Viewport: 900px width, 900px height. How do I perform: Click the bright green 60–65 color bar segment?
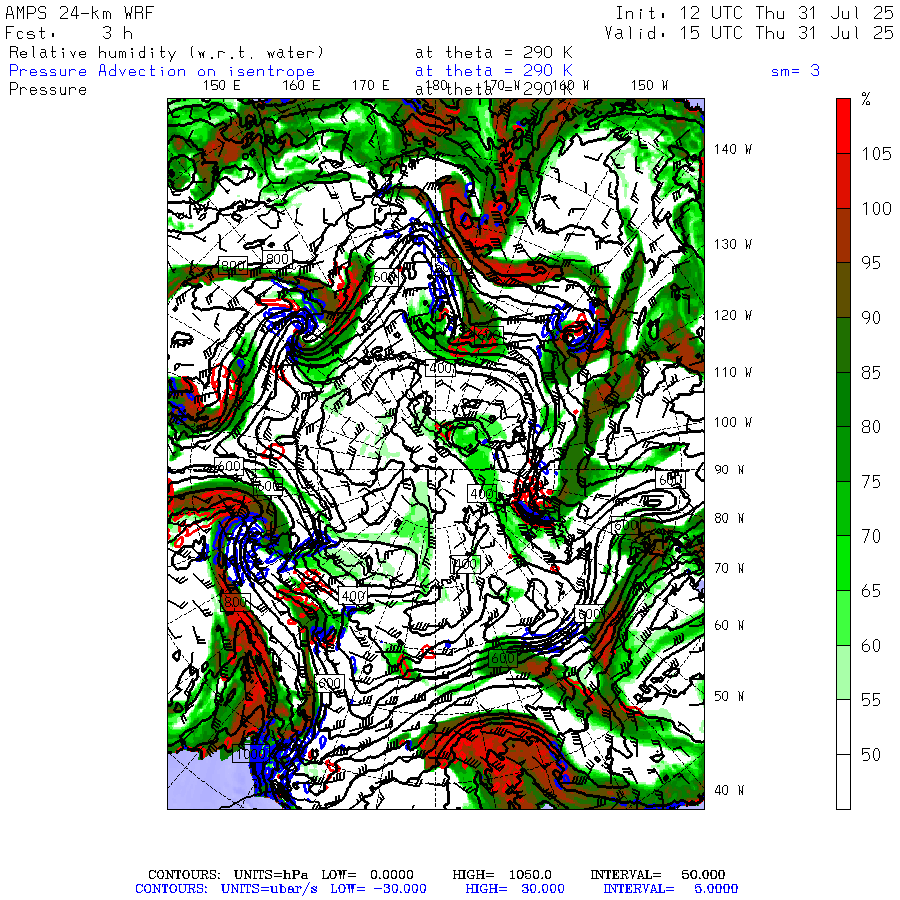(x=843, y=618)
